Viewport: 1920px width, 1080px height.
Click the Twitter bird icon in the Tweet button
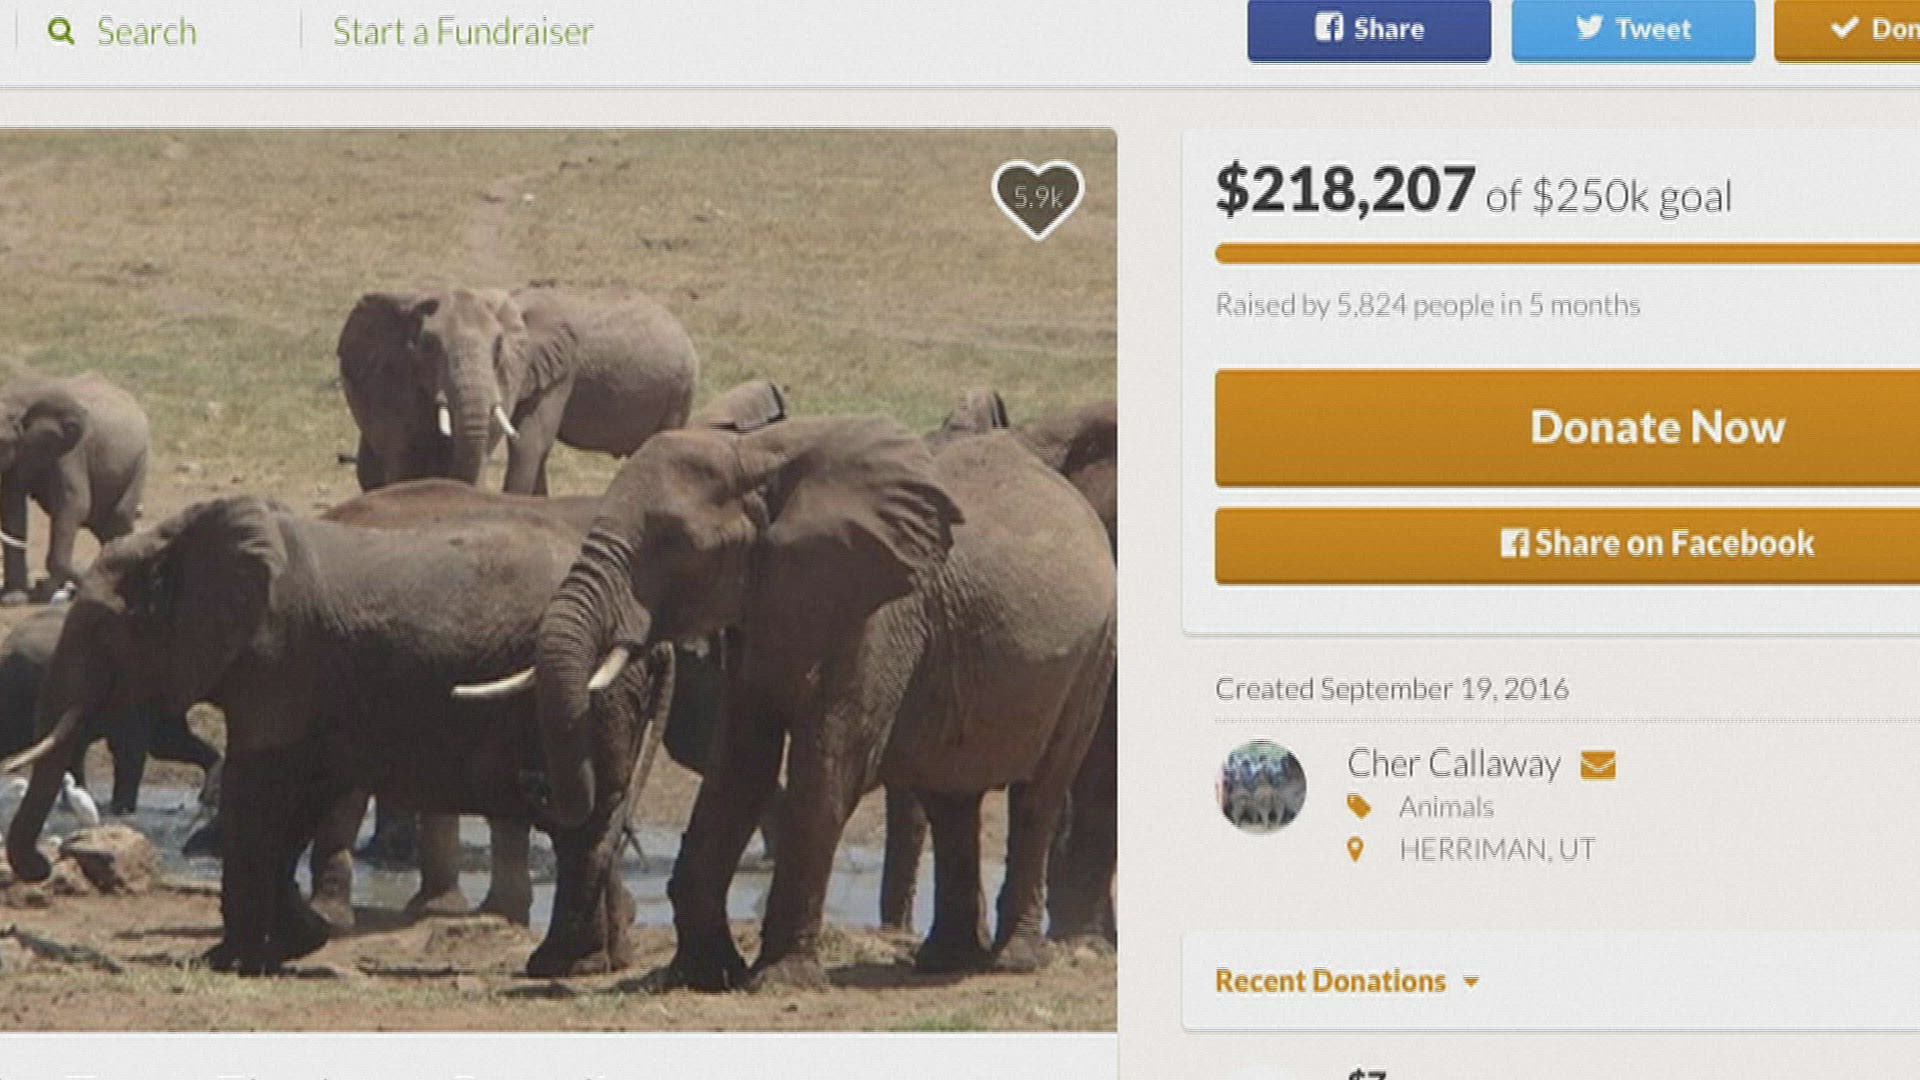(1589, 28)
